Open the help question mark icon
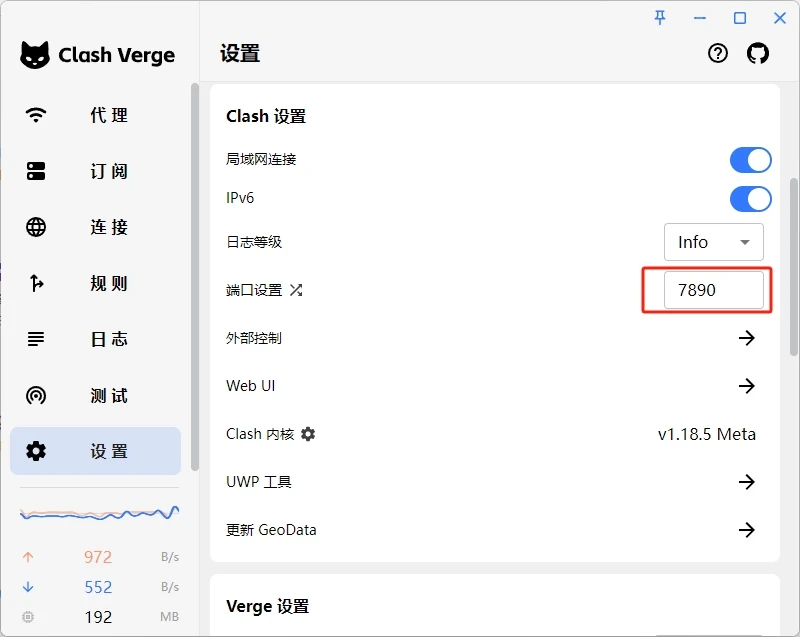The width and height of the screenshot is (800, 637). tap(718, 54)
